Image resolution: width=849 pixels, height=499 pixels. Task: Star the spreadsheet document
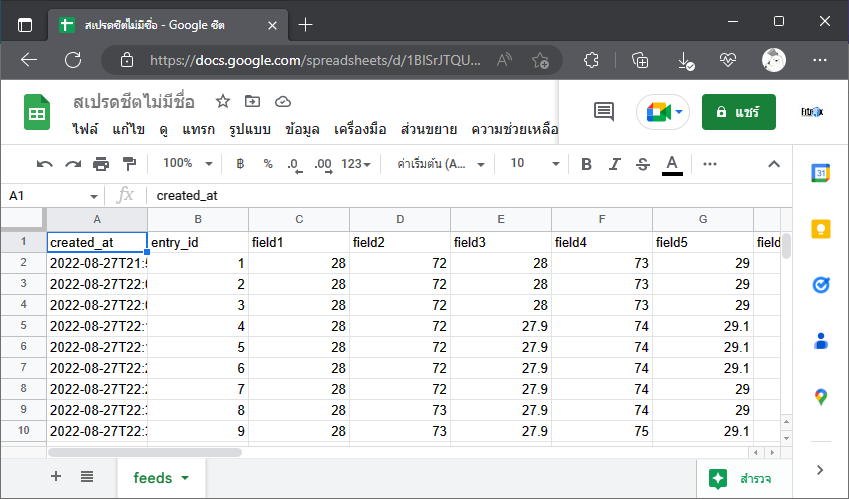[x=223, y=101]
